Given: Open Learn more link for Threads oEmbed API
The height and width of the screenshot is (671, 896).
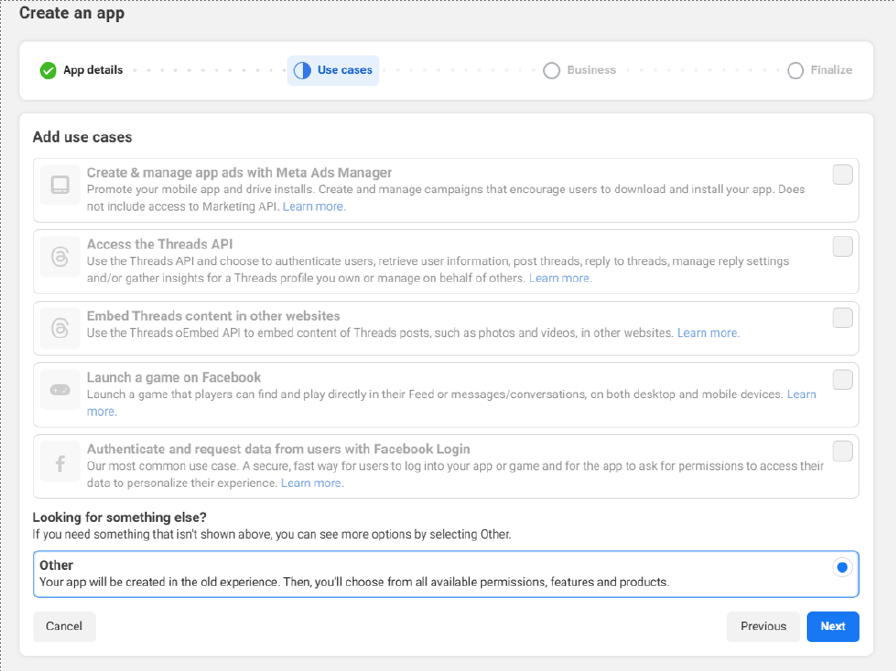Looking at the screenshot, I should coord(708,333).
